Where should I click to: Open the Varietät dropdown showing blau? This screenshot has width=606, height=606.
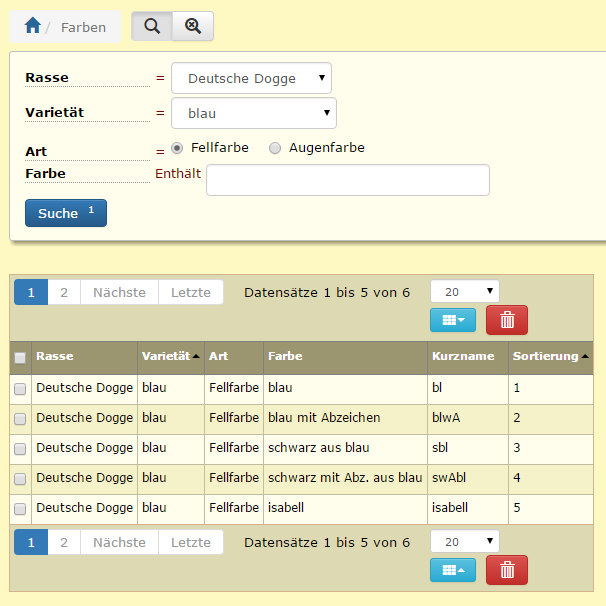[254, 114]
